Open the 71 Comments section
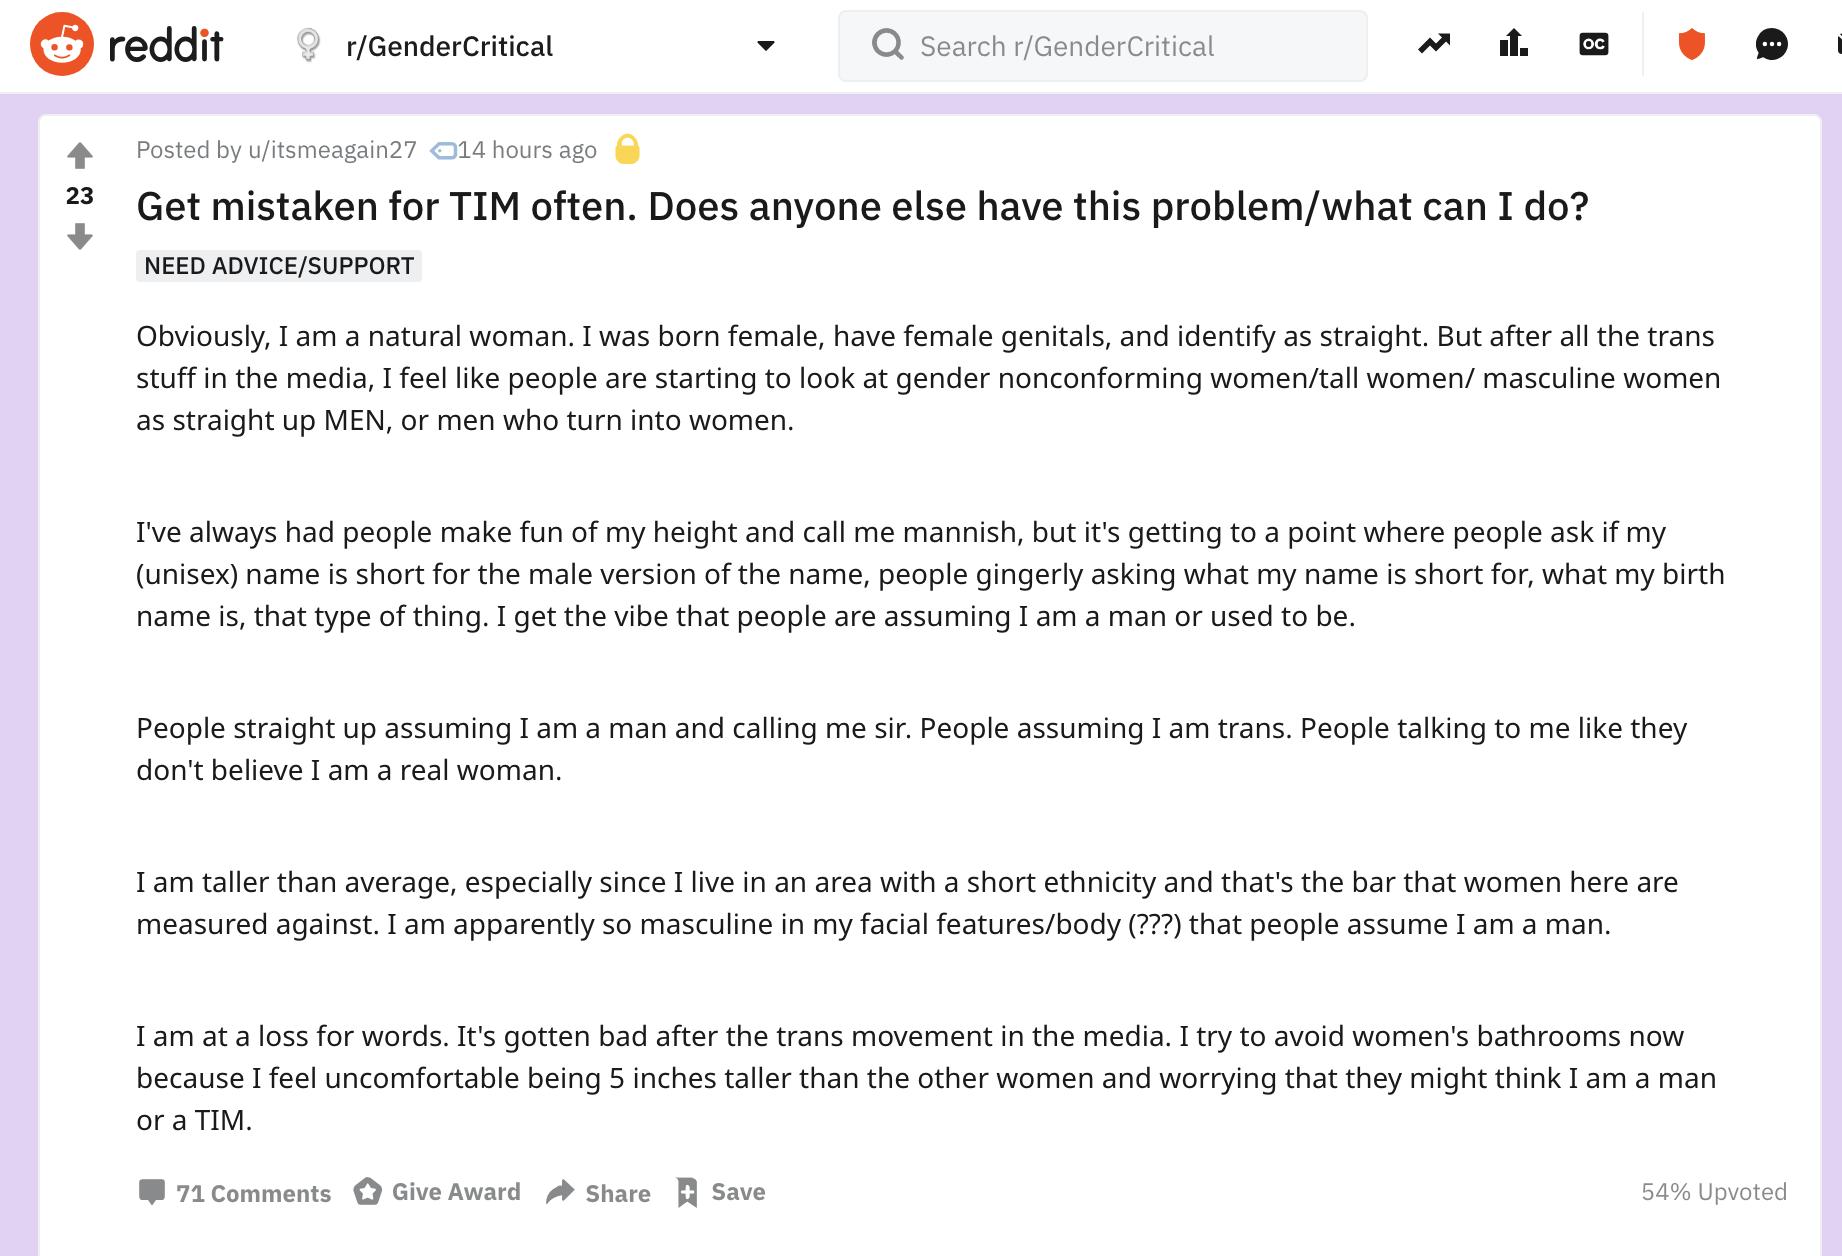1842x1256 pixels. 235,1192
